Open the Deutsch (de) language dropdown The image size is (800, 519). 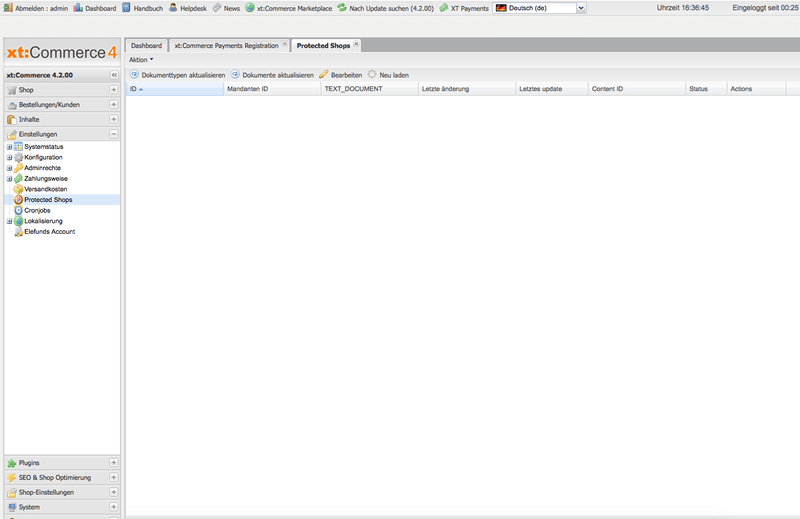coord(581,8)
